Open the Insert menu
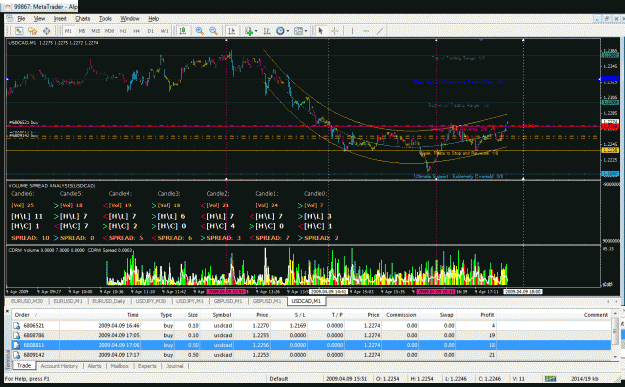Image resolution: width=625 pixels, height=387 pixels. tap(60, 19)
